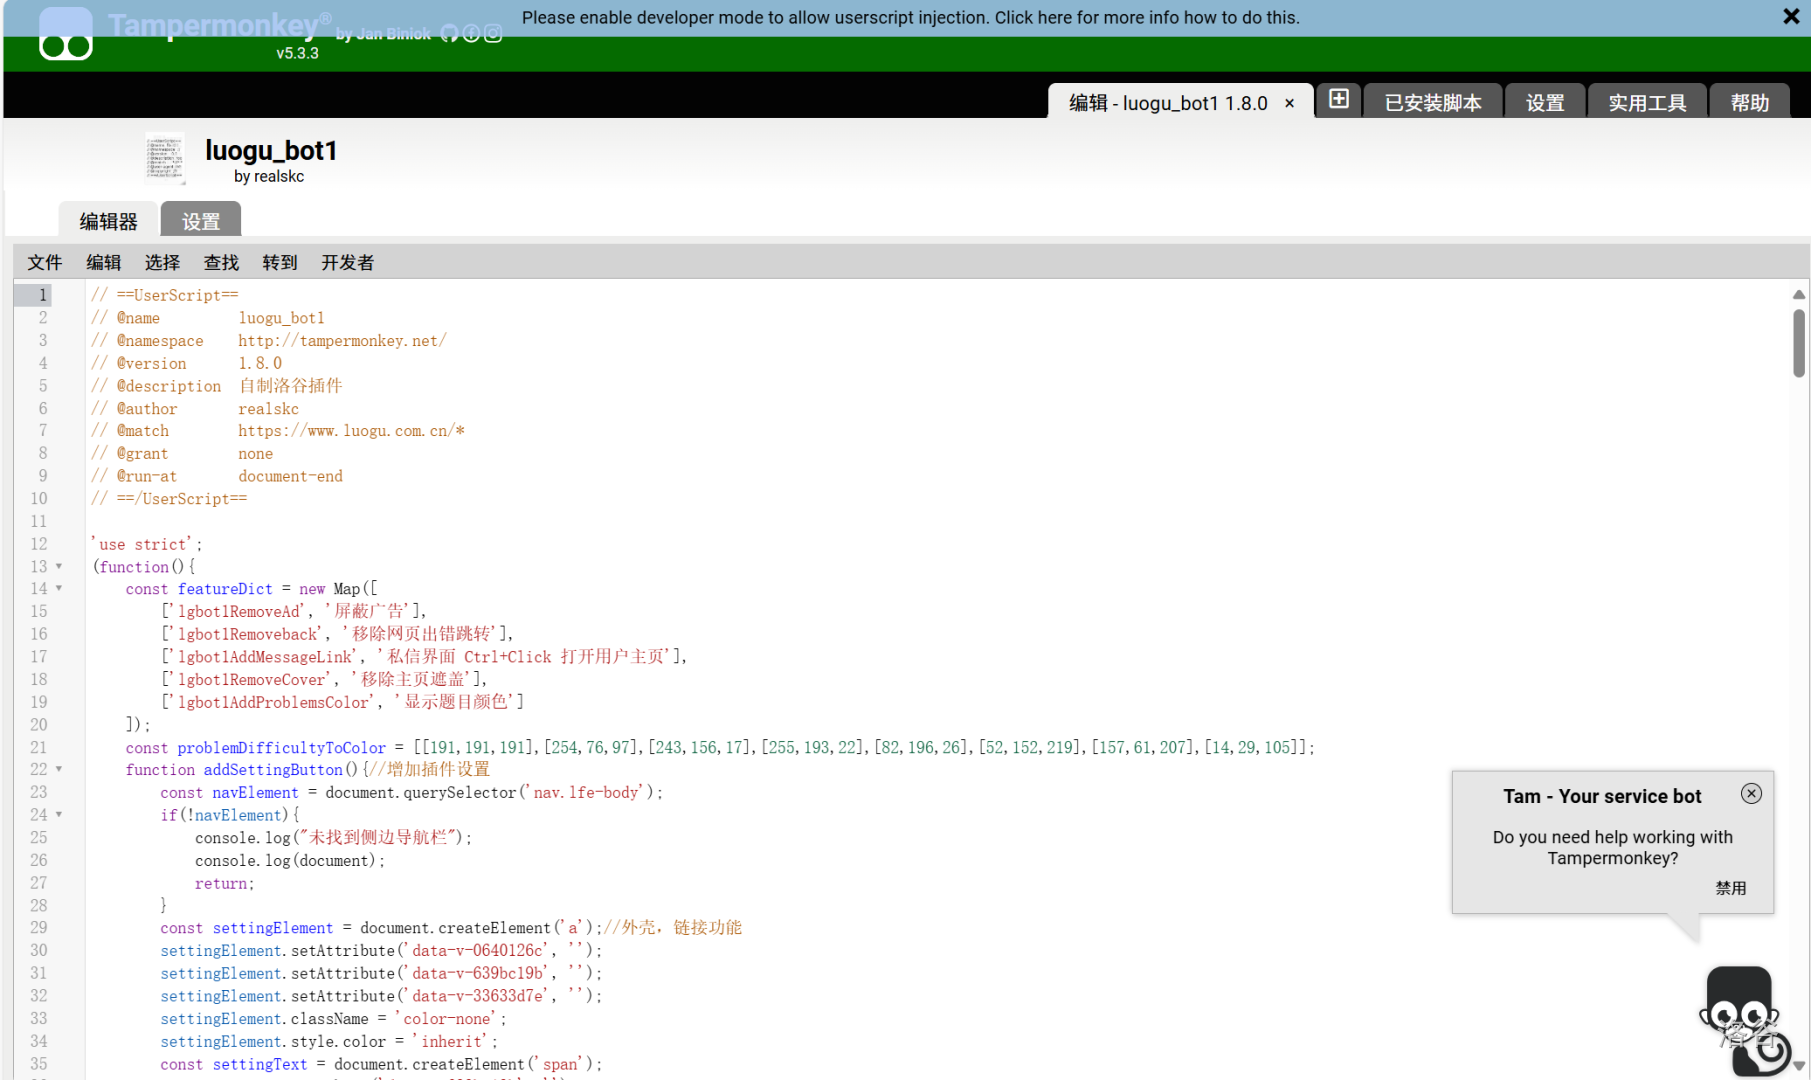Viewport: 1811px width, 1080px height.
Task: Open the 开发者 menu
Action: coord(347,262)
